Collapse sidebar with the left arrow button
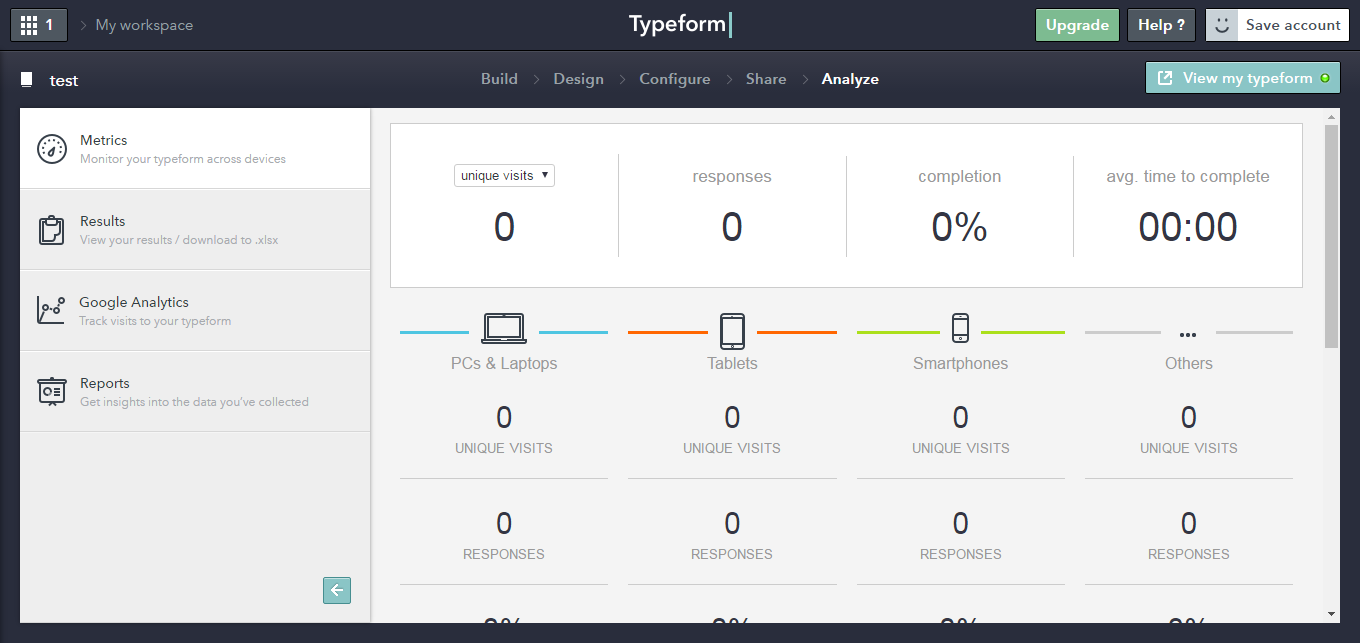 coord(337,590)
